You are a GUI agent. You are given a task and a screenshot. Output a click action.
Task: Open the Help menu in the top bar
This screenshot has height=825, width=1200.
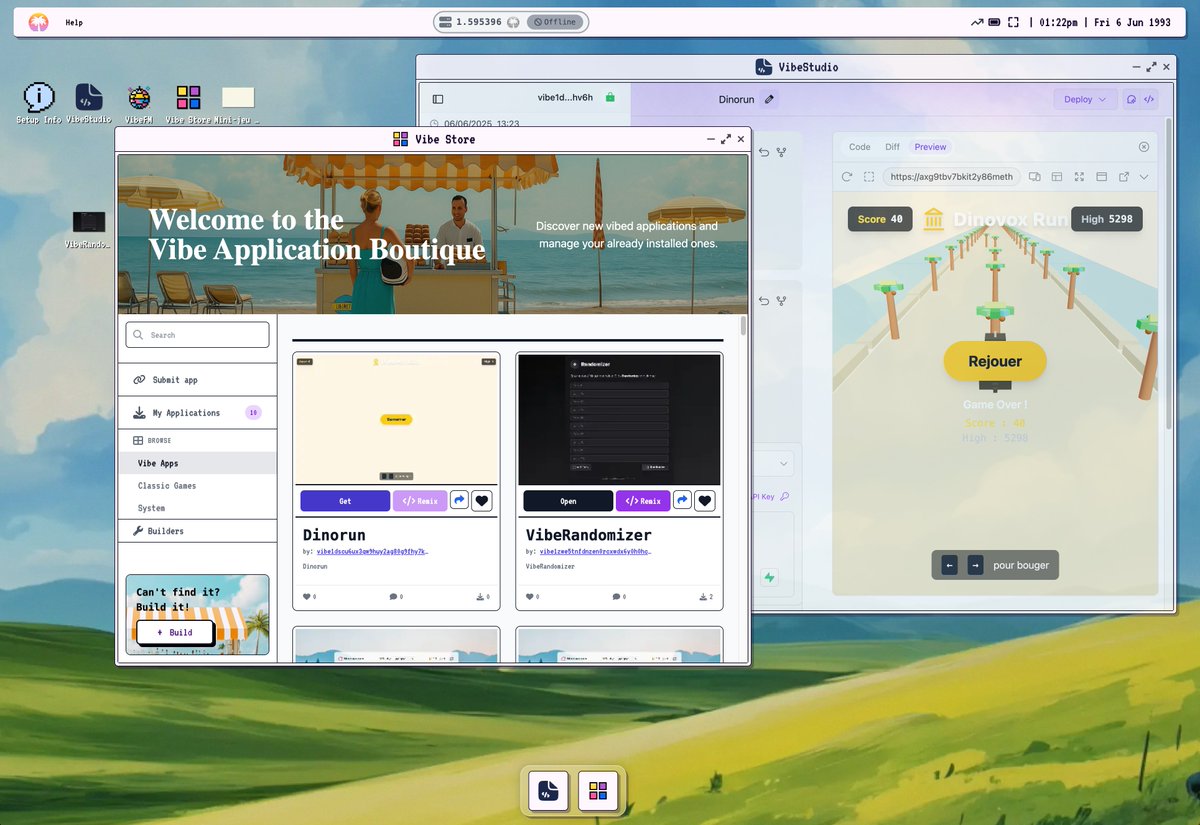pyautogui.click(x=74, y=22)
